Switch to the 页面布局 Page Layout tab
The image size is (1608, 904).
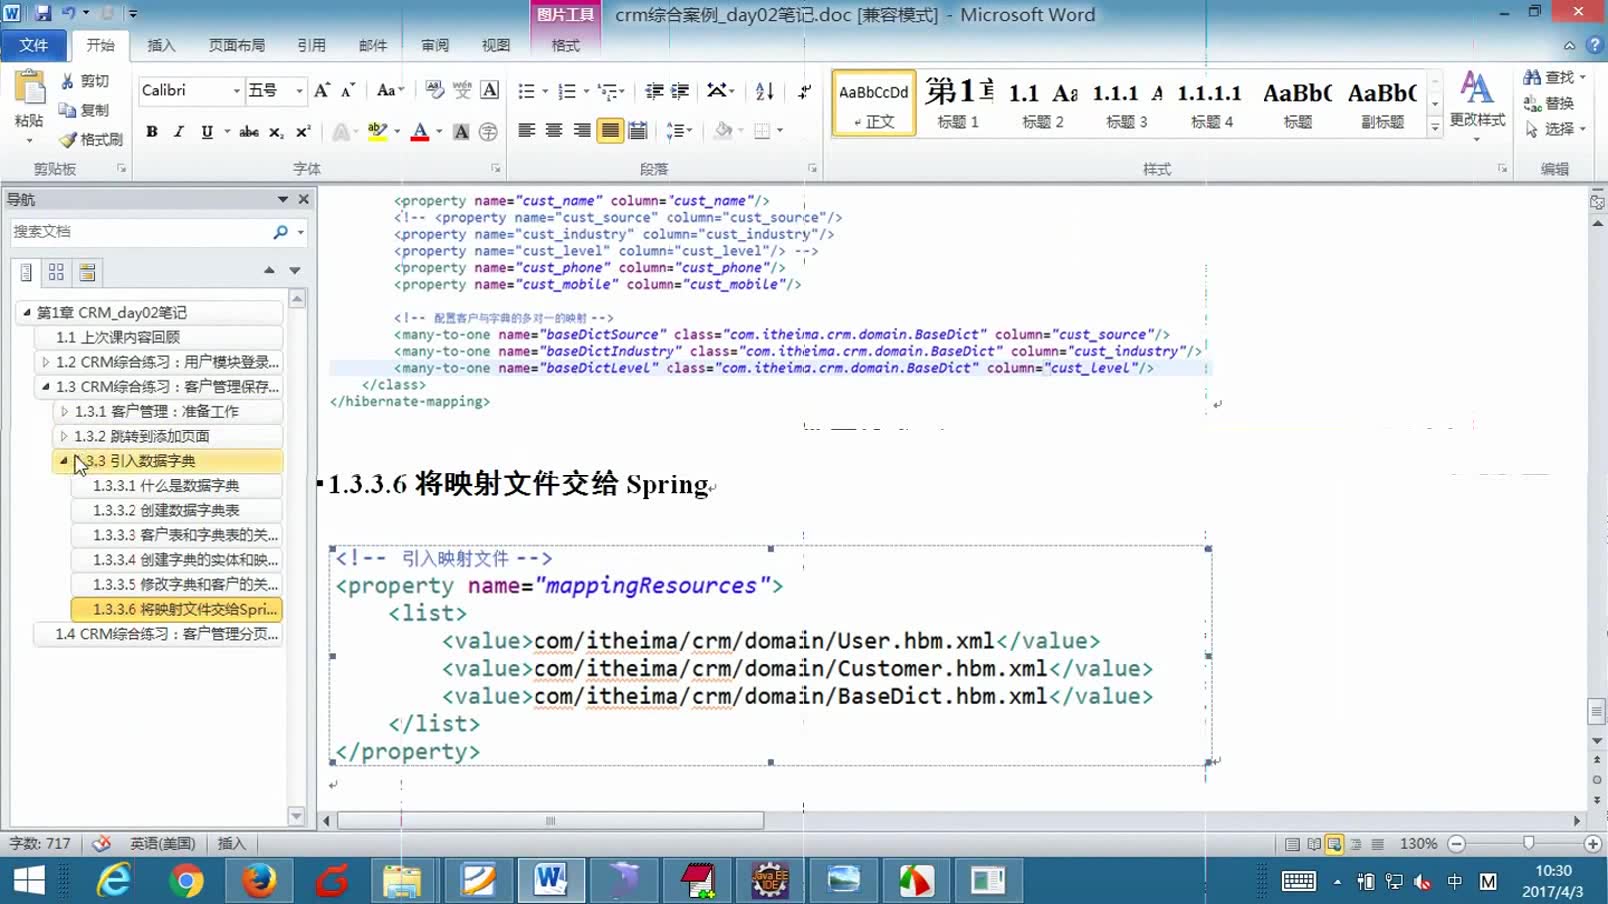[237, 45]
